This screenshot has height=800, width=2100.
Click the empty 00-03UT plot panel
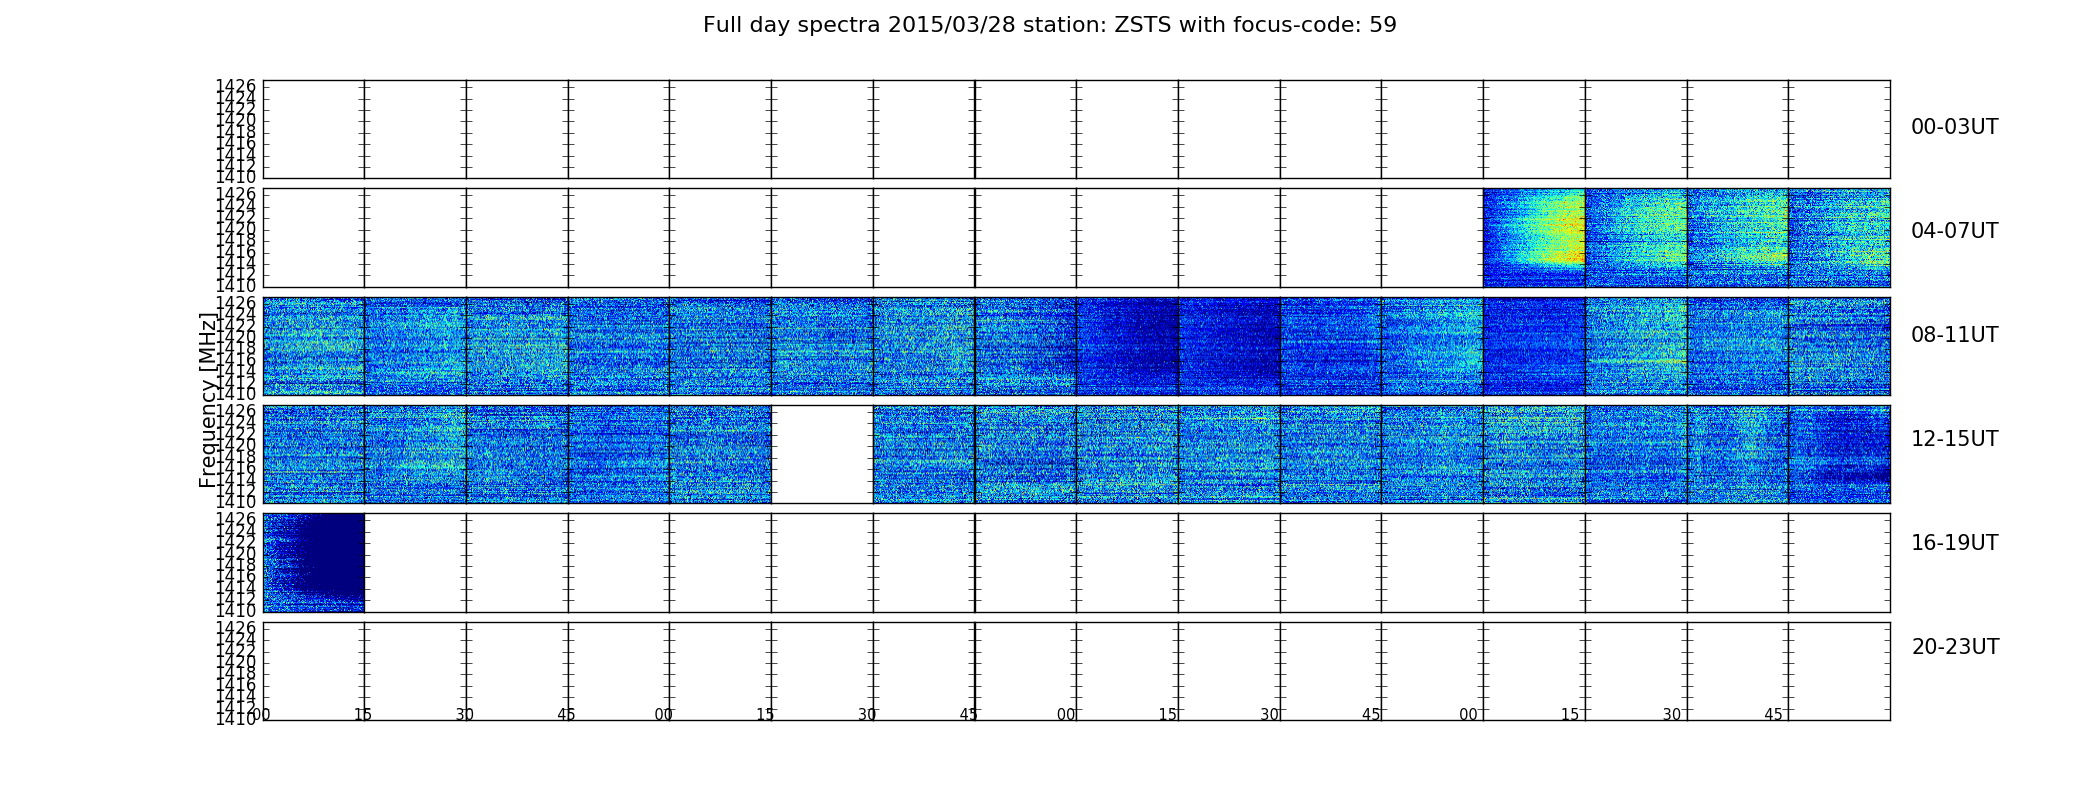click(1076, 130)
